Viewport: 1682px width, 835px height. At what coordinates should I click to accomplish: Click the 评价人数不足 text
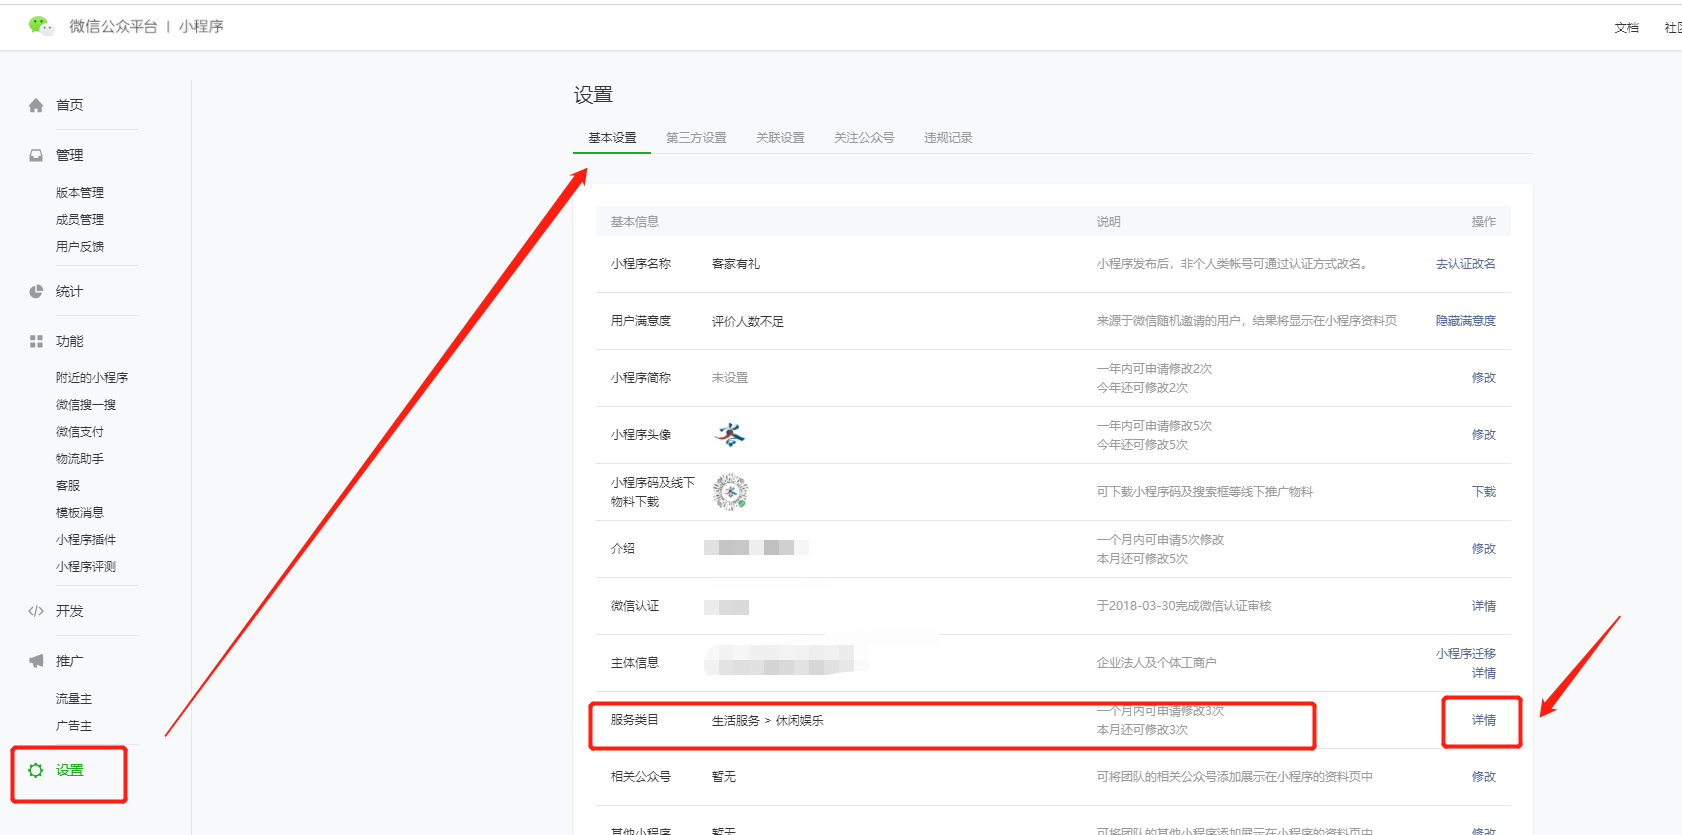748,321
